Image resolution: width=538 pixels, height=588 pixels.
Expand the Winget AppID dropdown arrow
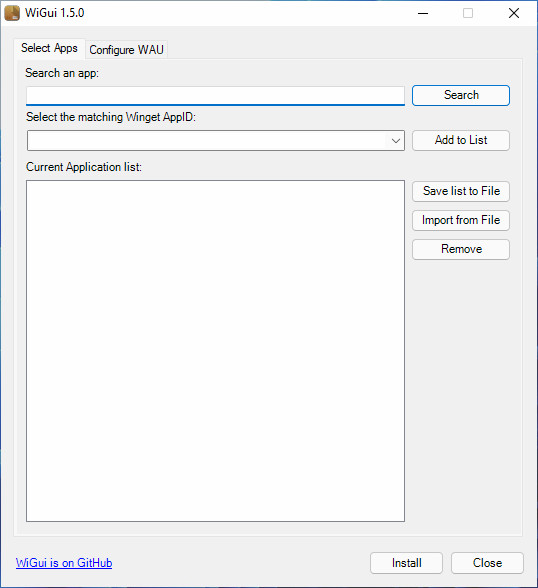(396, 141)
